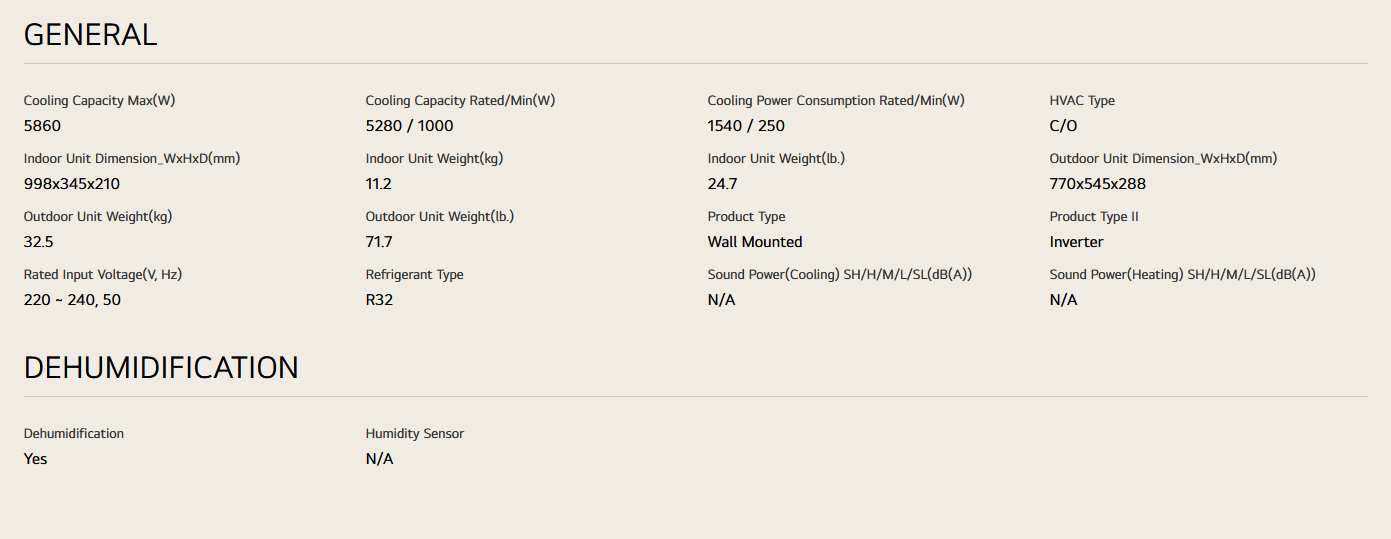Viewport: 1391px width, 539px height.
Task: Click the DEHUMIDIFICATION section heading
Action: point(161,368)
